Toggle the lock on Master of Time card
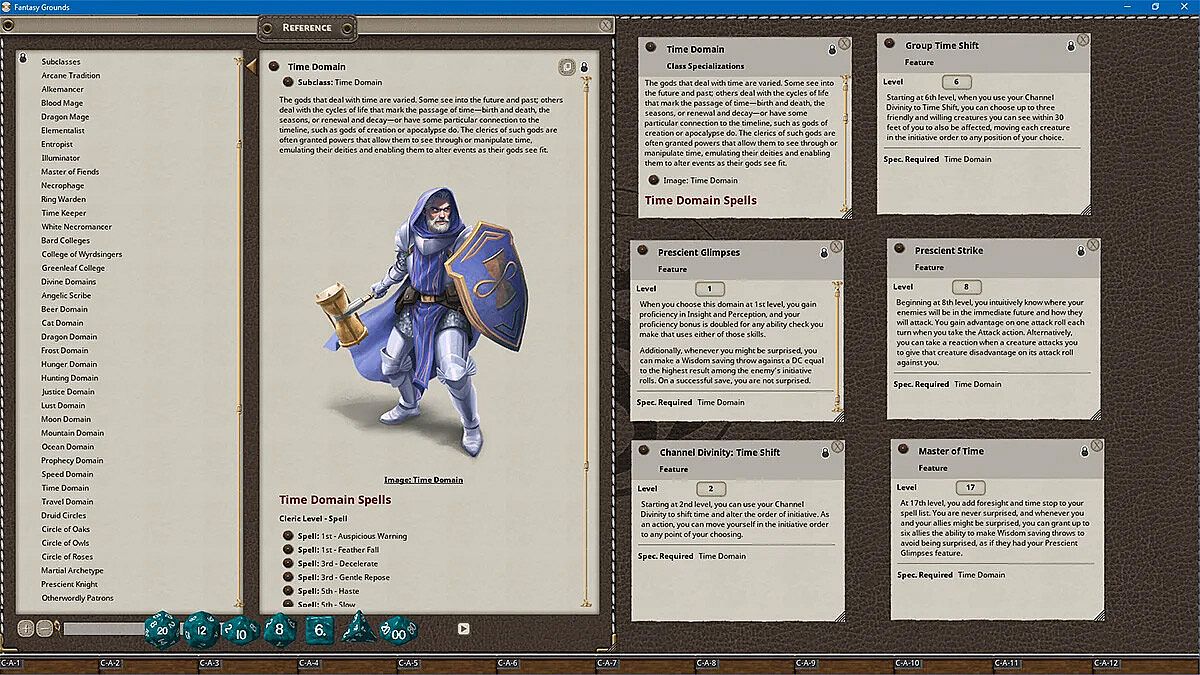Screen dimensions: 1200x675 (x=1084, y=451)
